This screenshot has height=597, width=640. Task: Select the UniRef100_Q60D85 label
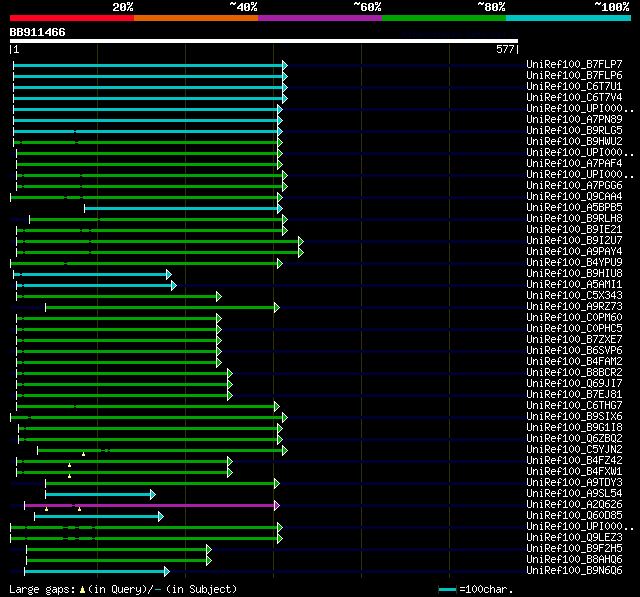click(x=574, y=516)
